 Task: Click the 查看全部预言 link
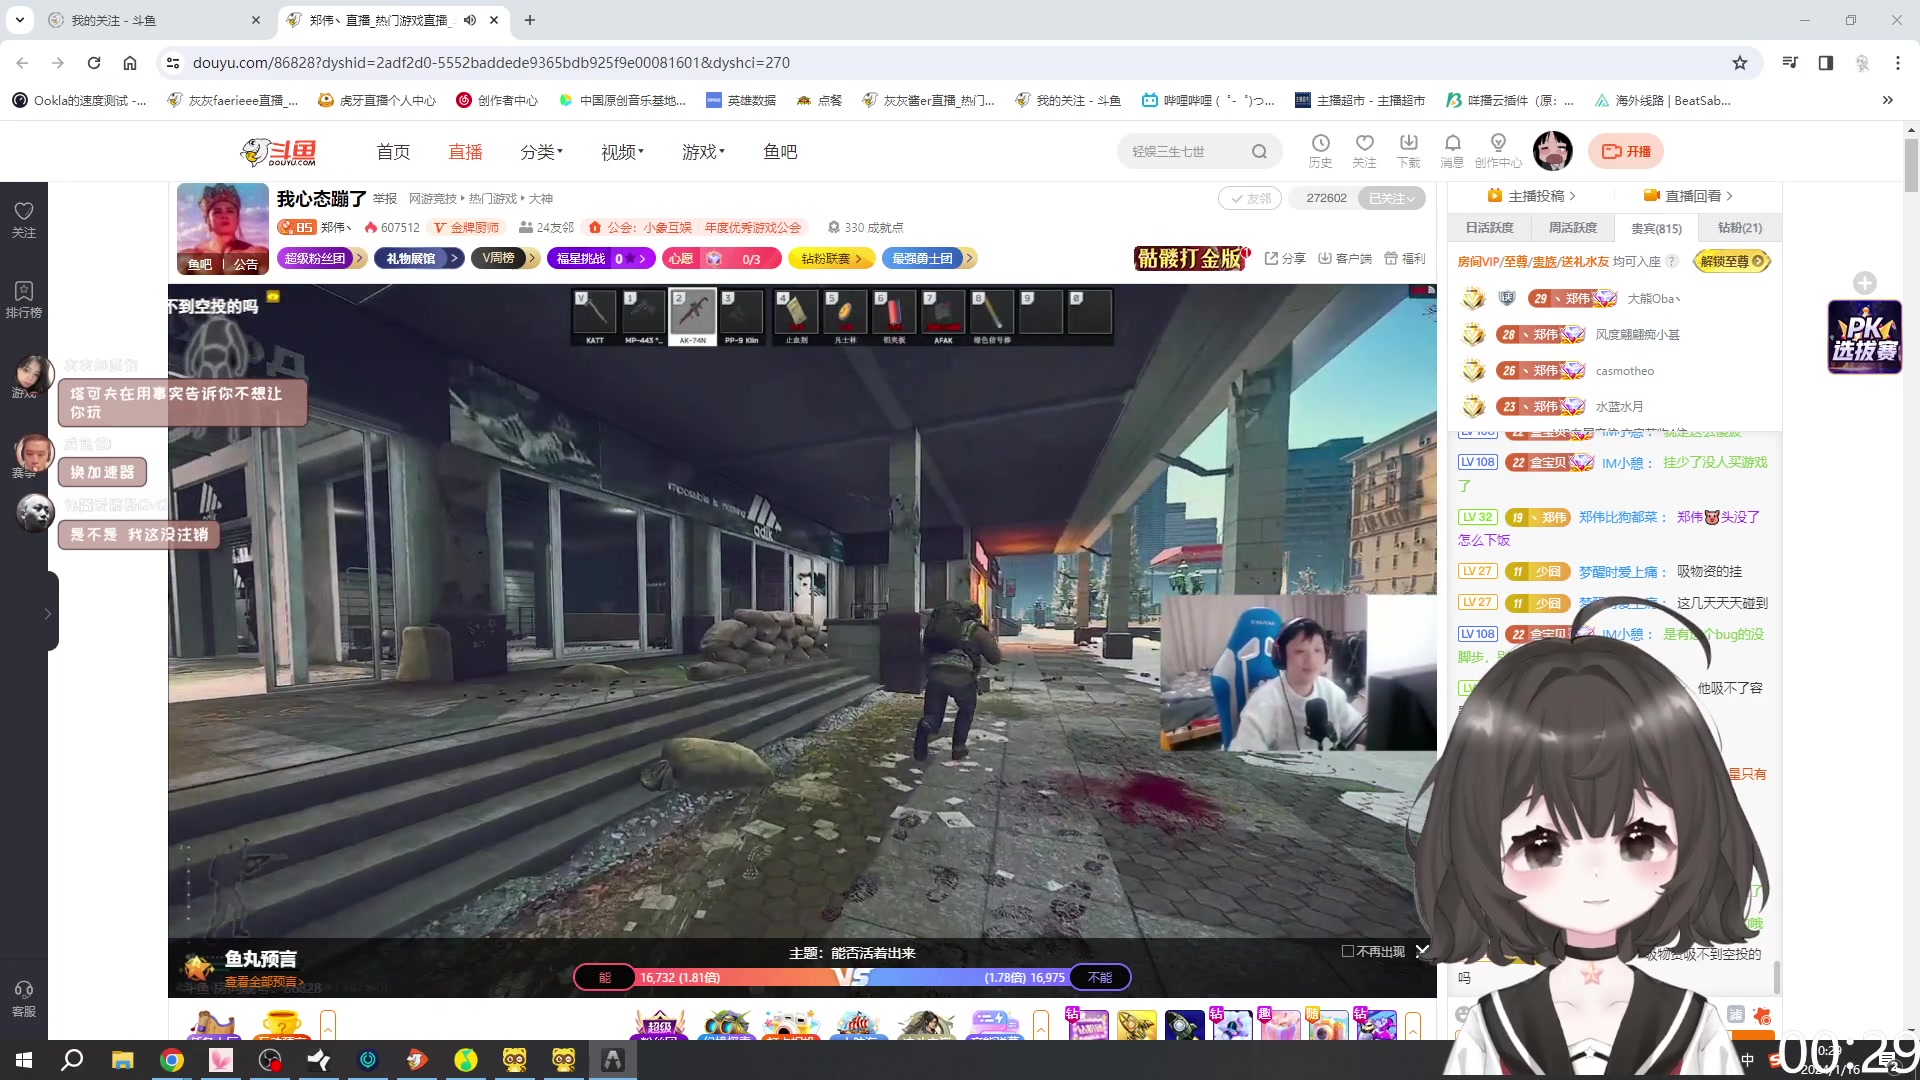(x=264, y=982)
